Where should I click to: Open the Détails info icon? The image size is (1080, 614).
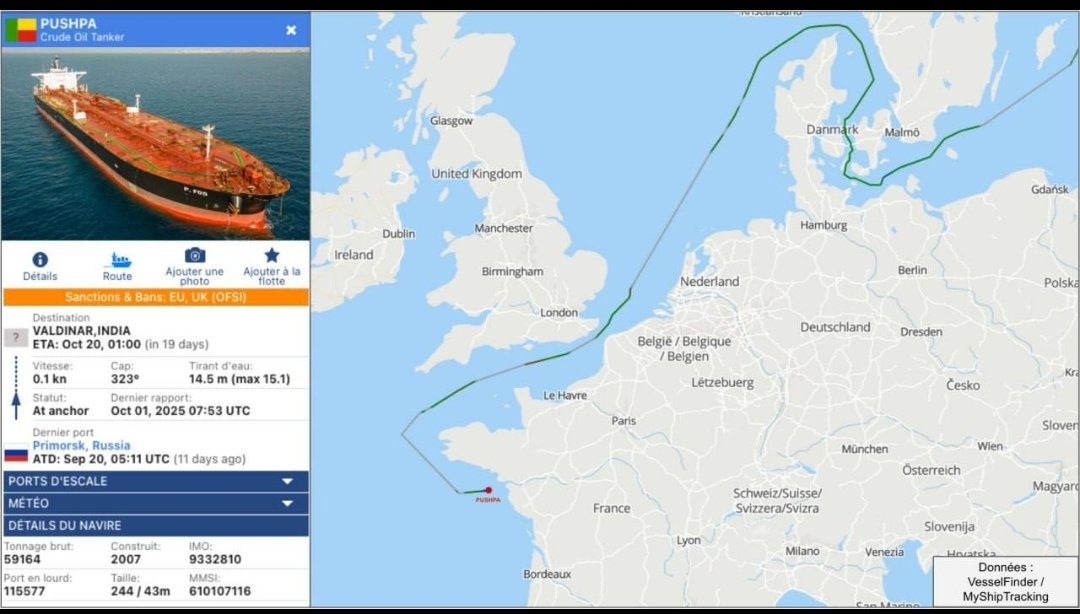pos(40,260)
